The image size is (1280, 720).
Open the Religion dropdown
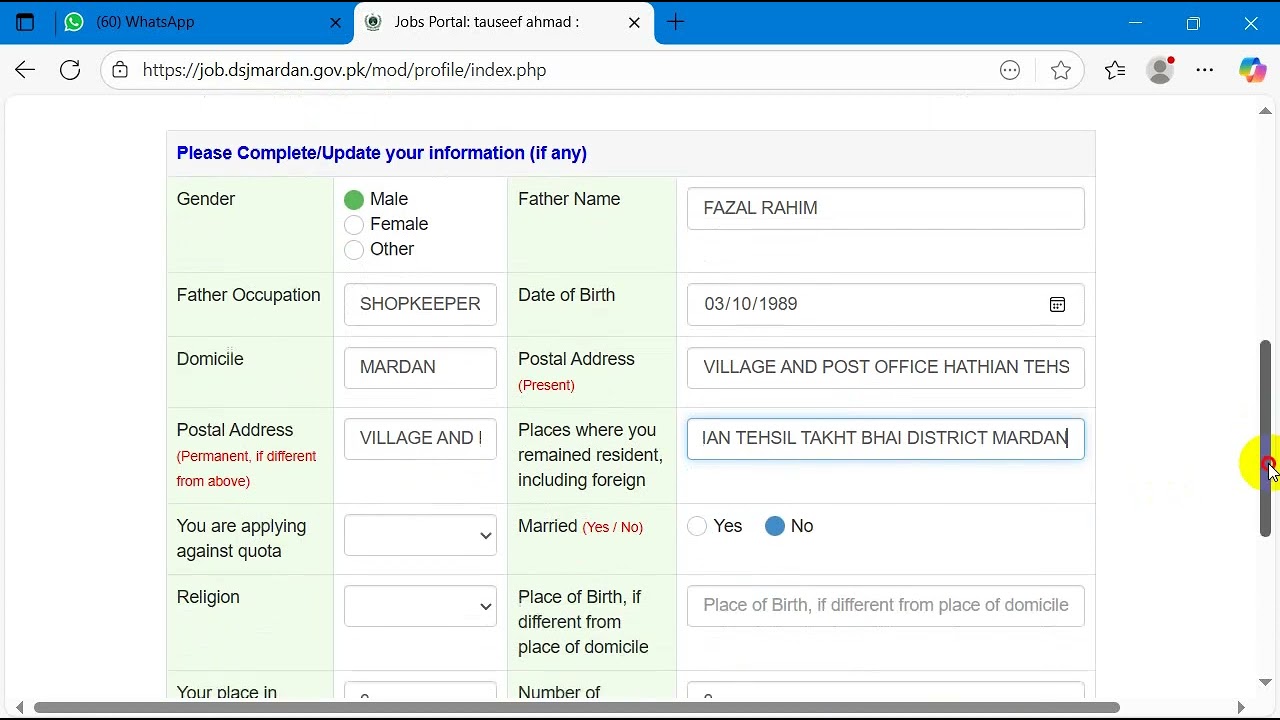[x=420, y=606]
